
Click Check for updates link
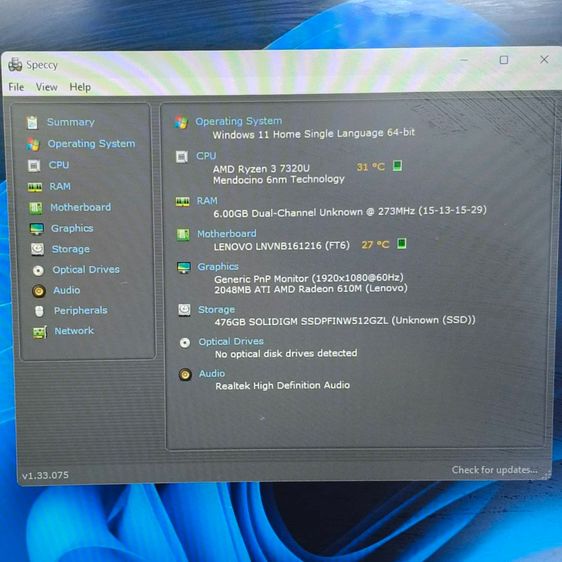point(495,470)
